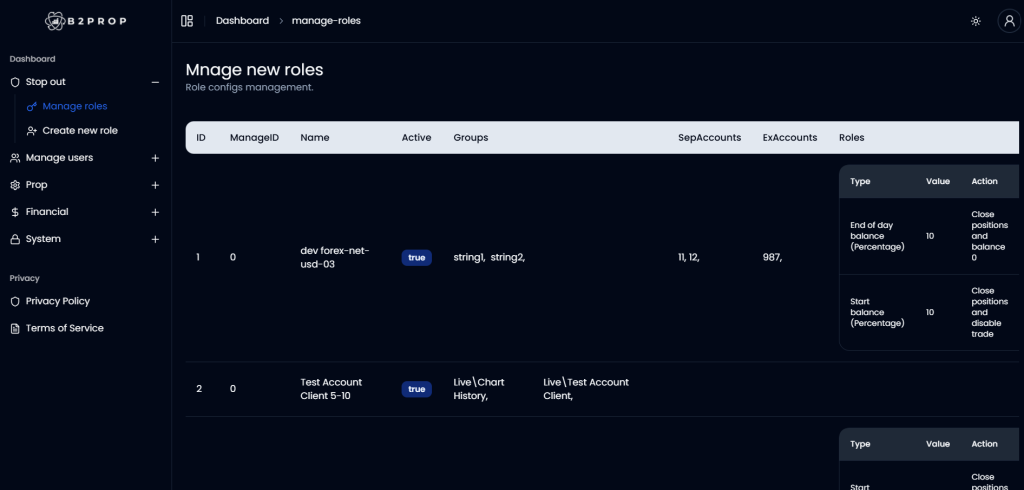Click the true badge for Test Account Client
This screenshot has height=490, width=1024.
(x=416, y=389)
